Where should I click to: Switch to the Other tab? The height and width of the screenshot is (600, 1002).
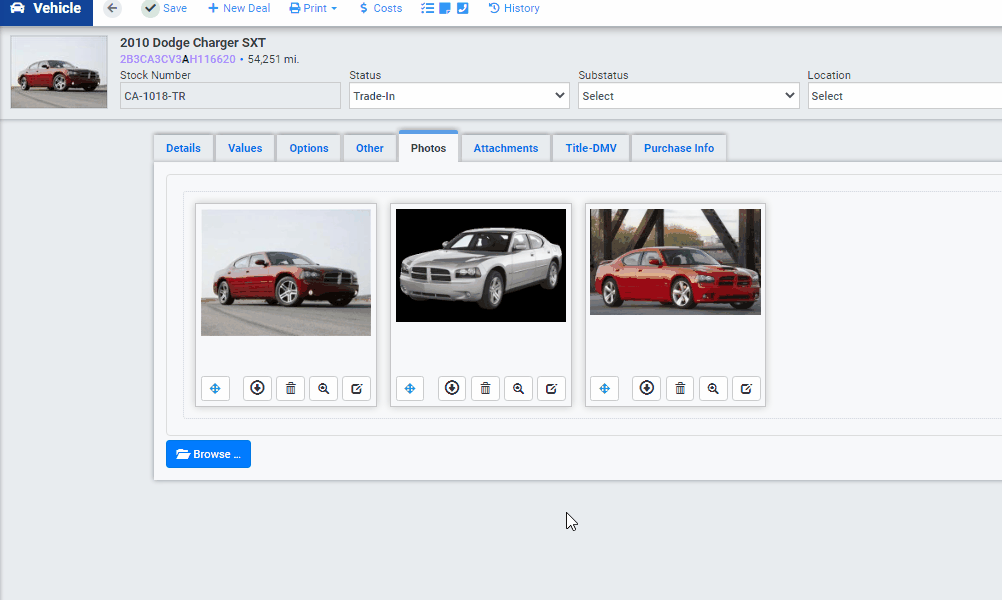pyautogui.click(x=369, y=148)
